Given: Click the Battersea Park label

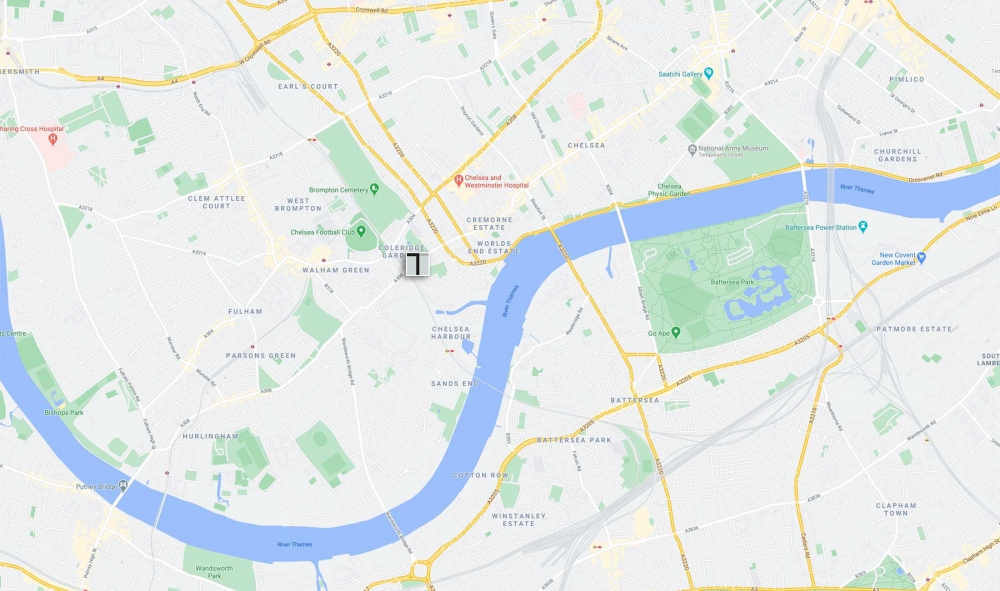Looking at the screenshot, I should tap(732, 282).
